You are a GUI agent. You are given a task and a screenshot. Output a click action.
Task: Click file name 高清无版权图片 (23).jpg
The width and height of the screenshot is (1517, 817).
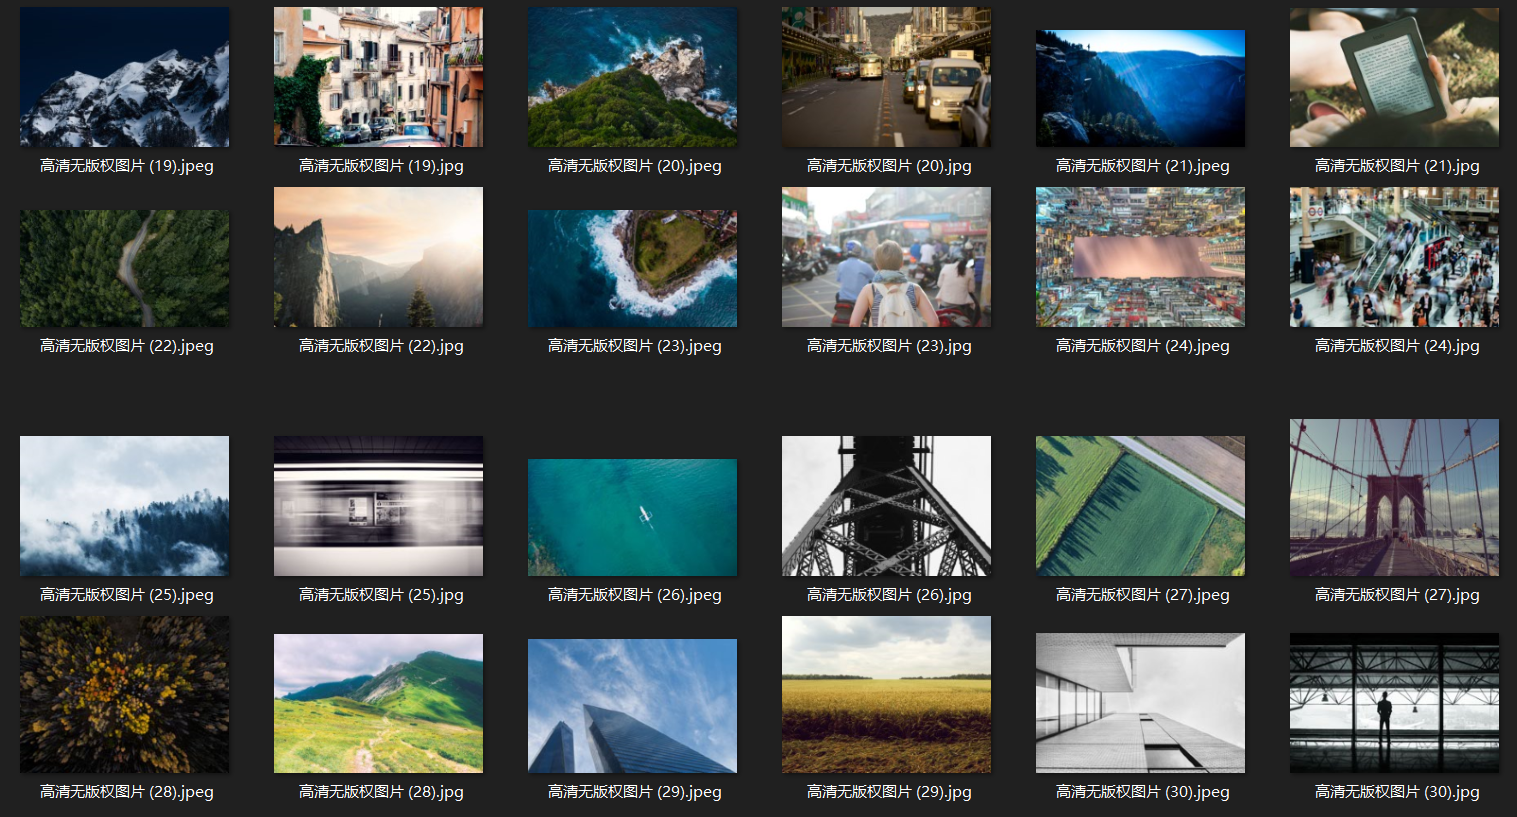tap(889, 346)
